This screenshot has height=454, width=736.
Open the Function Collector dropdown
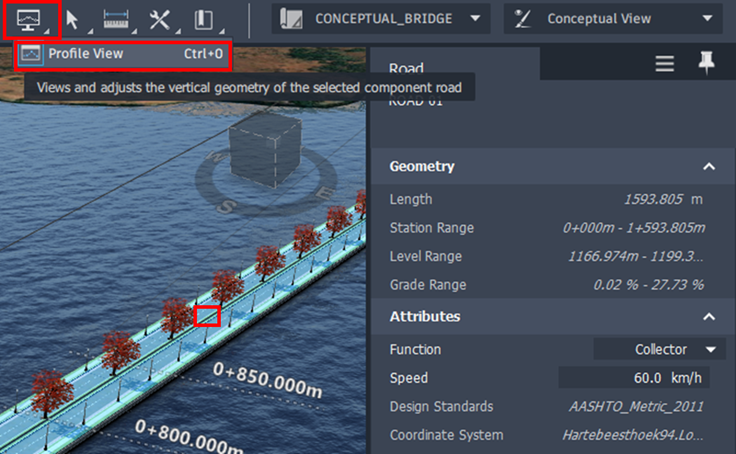coord(659,349)
